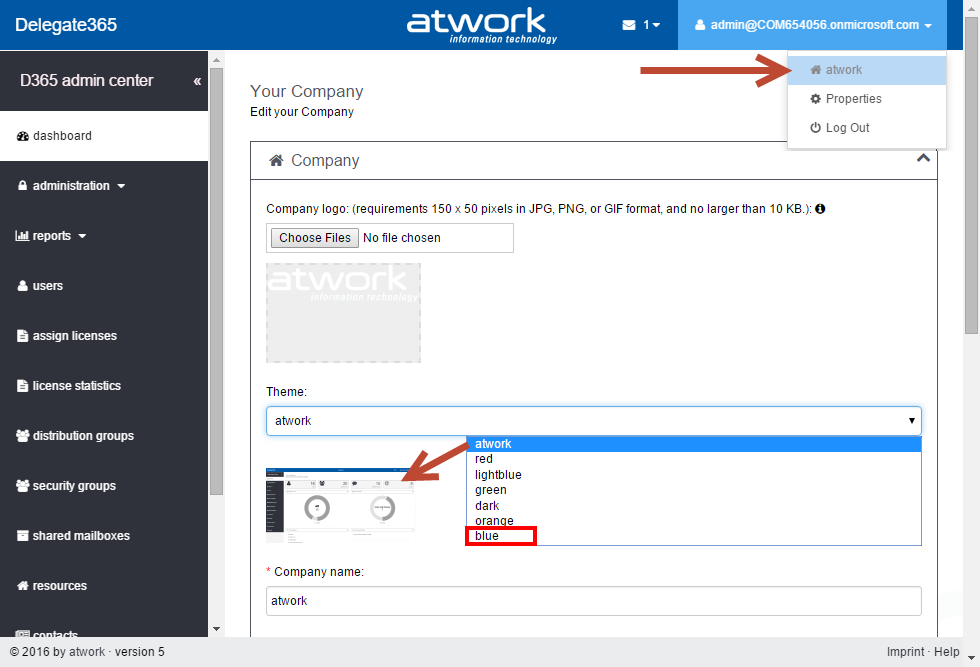Click the theme preview thumbnail
980x667 pixels.
(x=341, y=505)
